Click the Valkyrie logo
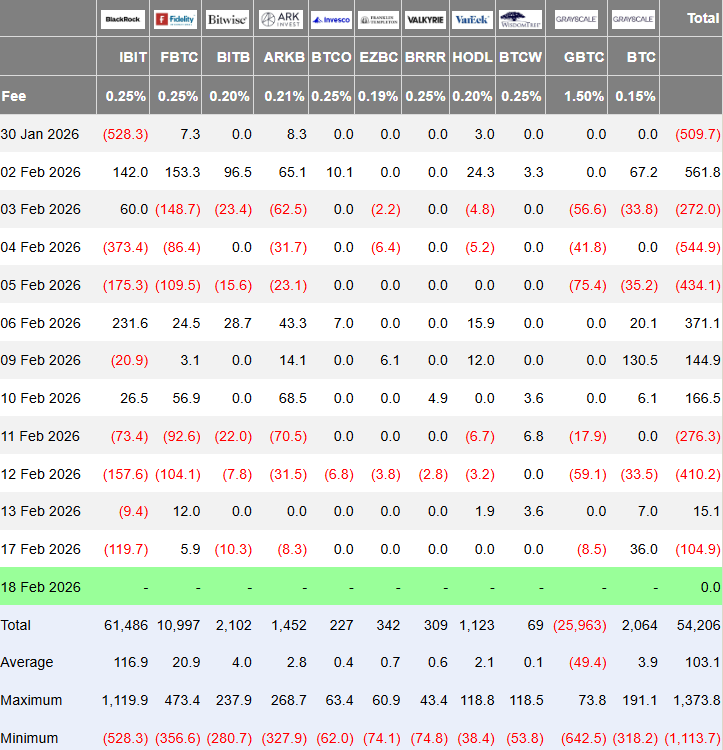The width and height of the screenshot is (723, 750). (425, 20)
